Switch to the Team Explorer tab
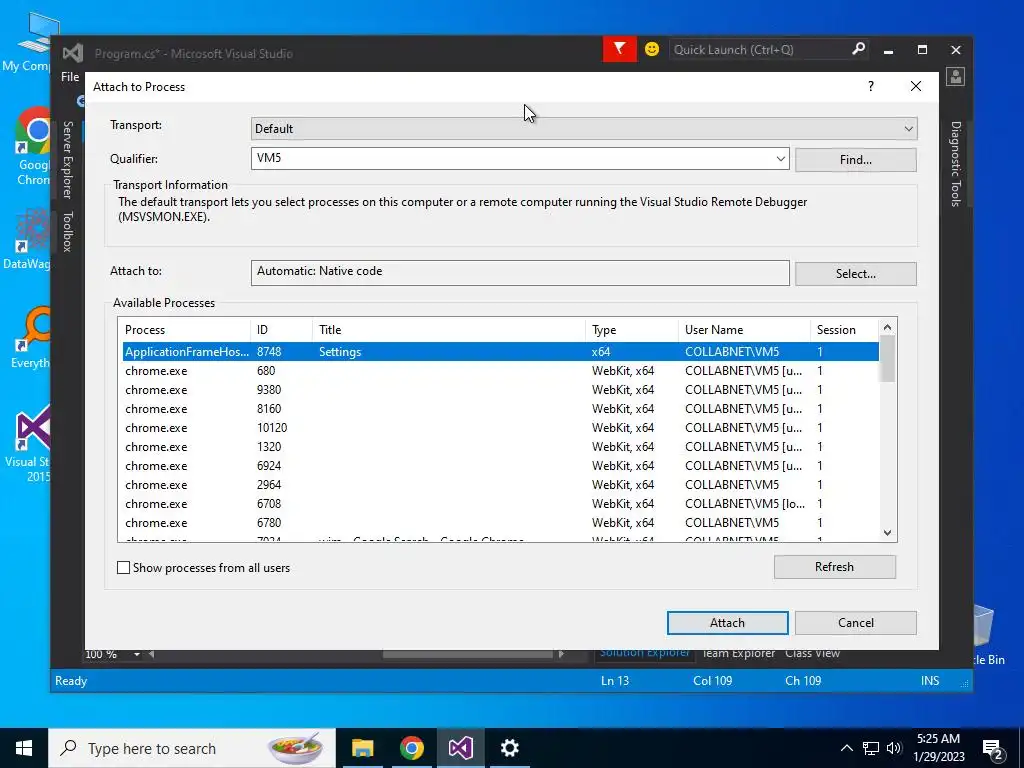1024x768 pixels. click(x=738, y=653)
